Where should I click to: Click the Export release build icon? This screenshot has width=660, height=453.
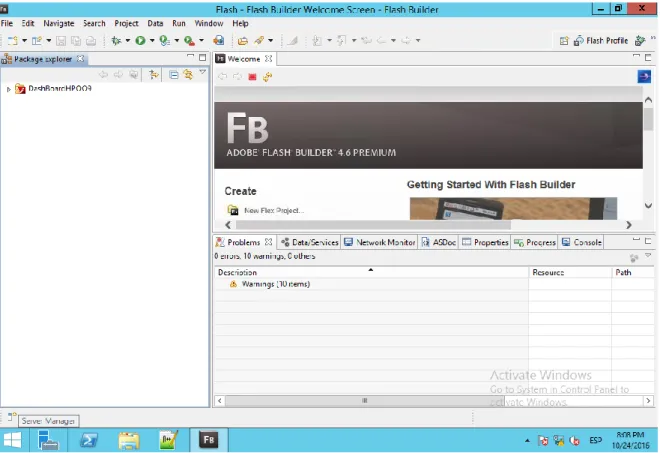[x=189, y=40]
